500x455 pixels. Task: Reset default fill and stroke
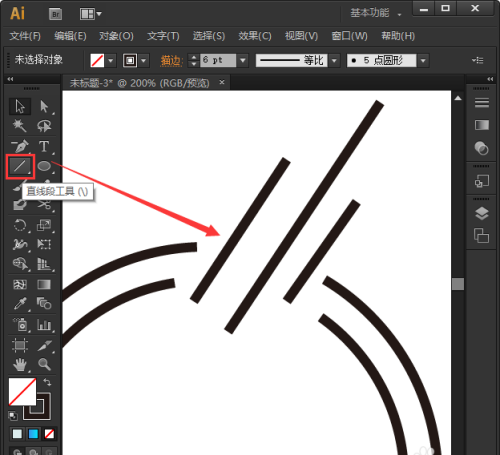(13, 416)
